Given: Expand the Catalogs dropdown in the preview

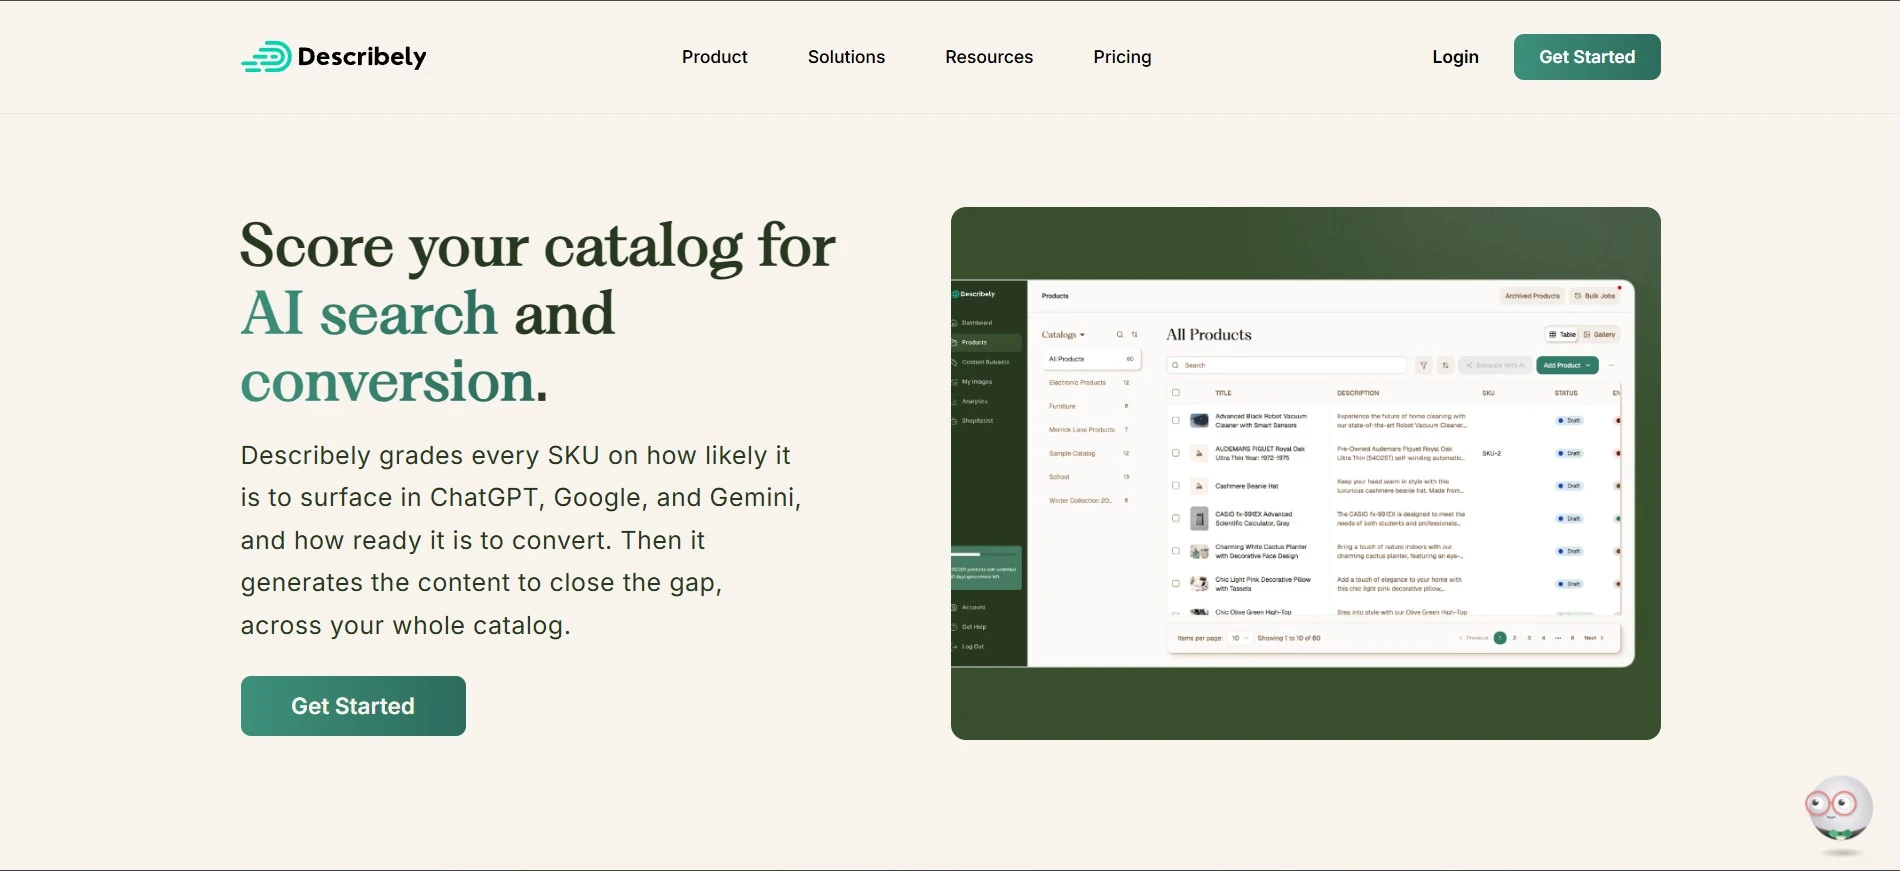Looking at the screenshot, I should (x=1063, y=335).
